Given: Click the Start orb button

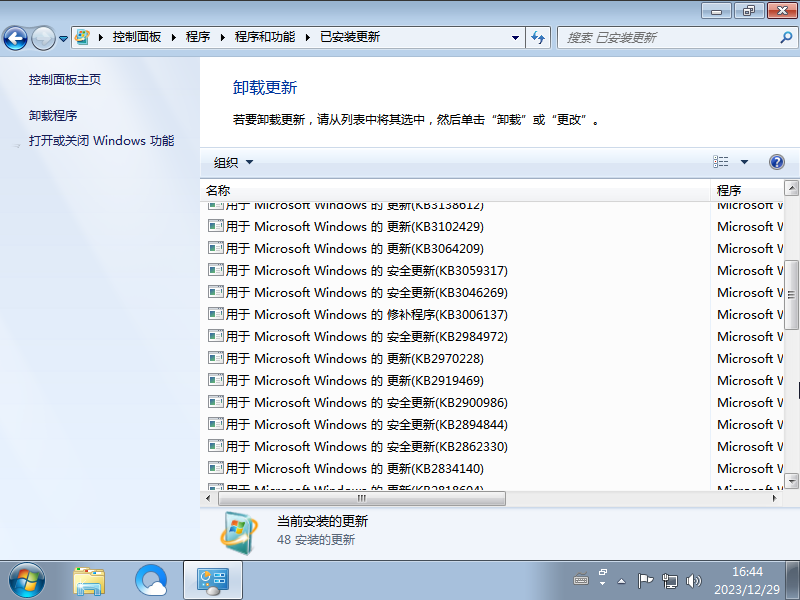Looking at the screenshot, I should click(x=25, y=580).
